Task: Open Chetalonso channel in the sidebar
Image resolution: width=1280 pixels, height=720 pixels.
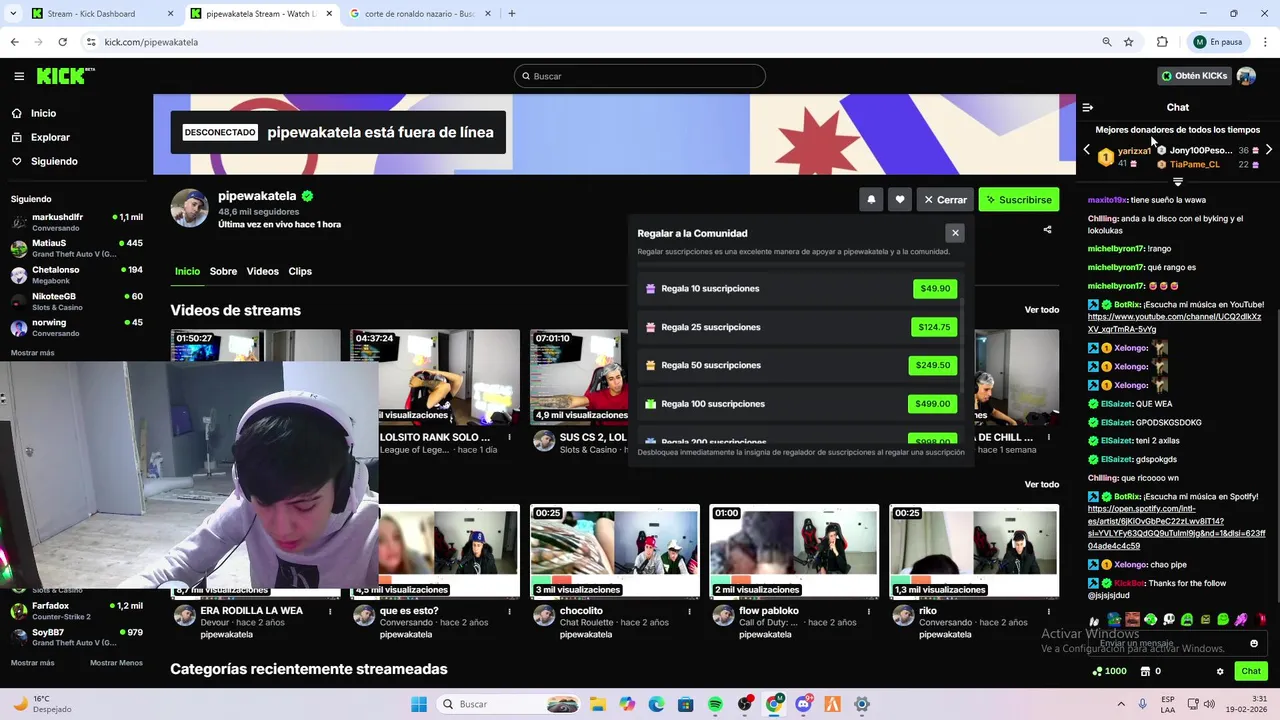Action: pos(77,275)
